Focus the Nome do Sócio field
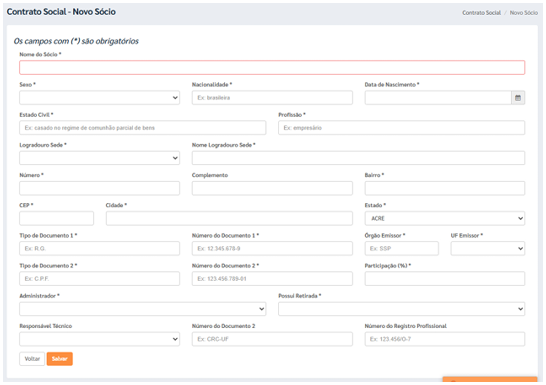Viewport: 546px width, 385px height. 272,68
